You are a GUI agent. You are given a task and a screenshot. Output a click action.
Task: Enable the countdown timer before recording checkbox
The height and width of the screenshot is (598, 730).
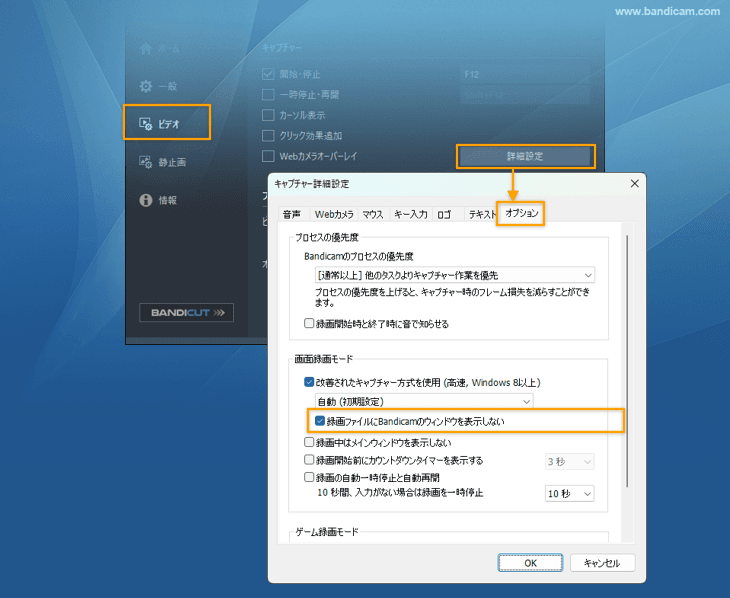point(309,460)
